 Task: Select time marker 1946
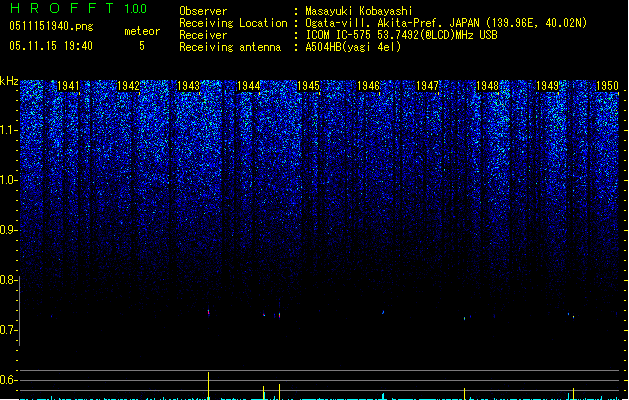368,86
